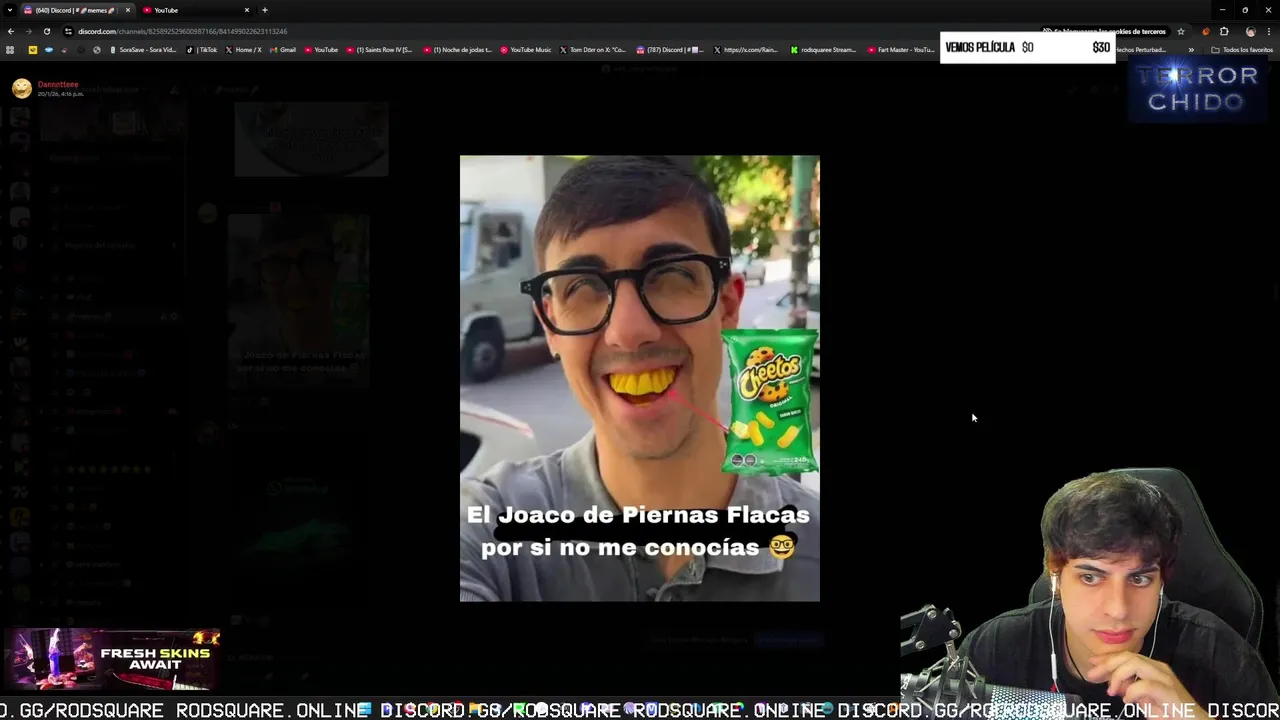Image resolution: width=1280 pixels, height=720 pixels.
Task: Open the Gmail bookmark
Action: [283, 49]
